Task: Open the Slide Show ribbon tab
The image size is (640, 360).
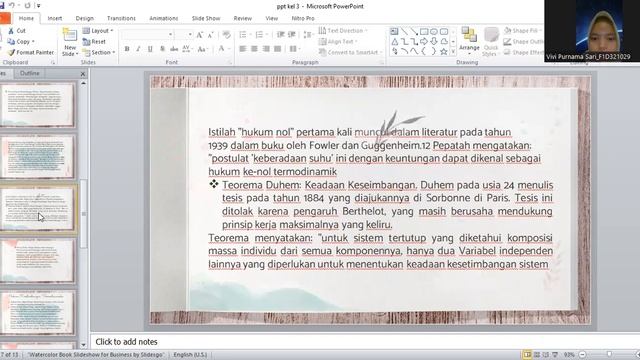Action: tap(206, 18)
